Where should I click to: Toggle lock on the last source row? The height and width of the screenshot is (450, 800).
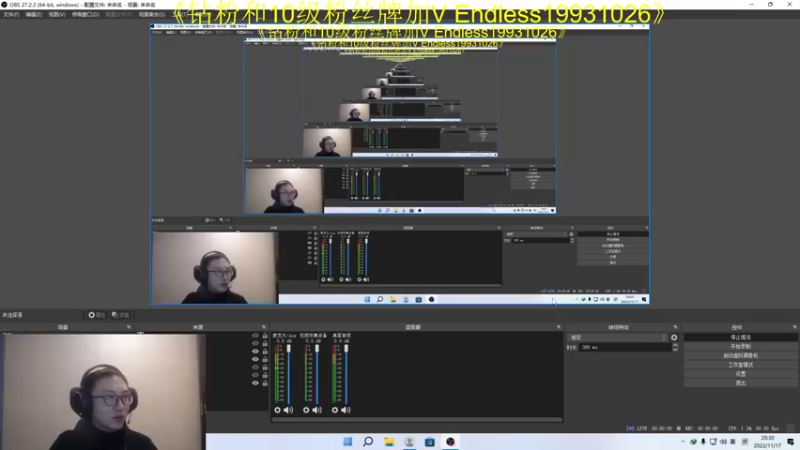[x=265, y=383]
